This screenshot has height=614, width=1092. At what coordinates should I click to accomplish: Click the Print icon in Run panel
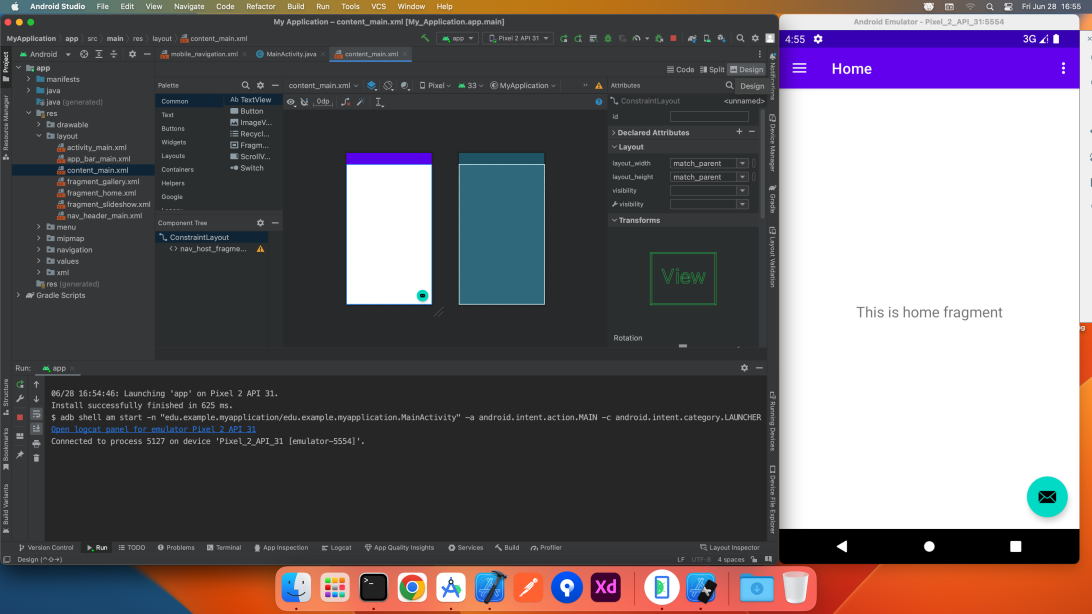(x=36, y=443)
